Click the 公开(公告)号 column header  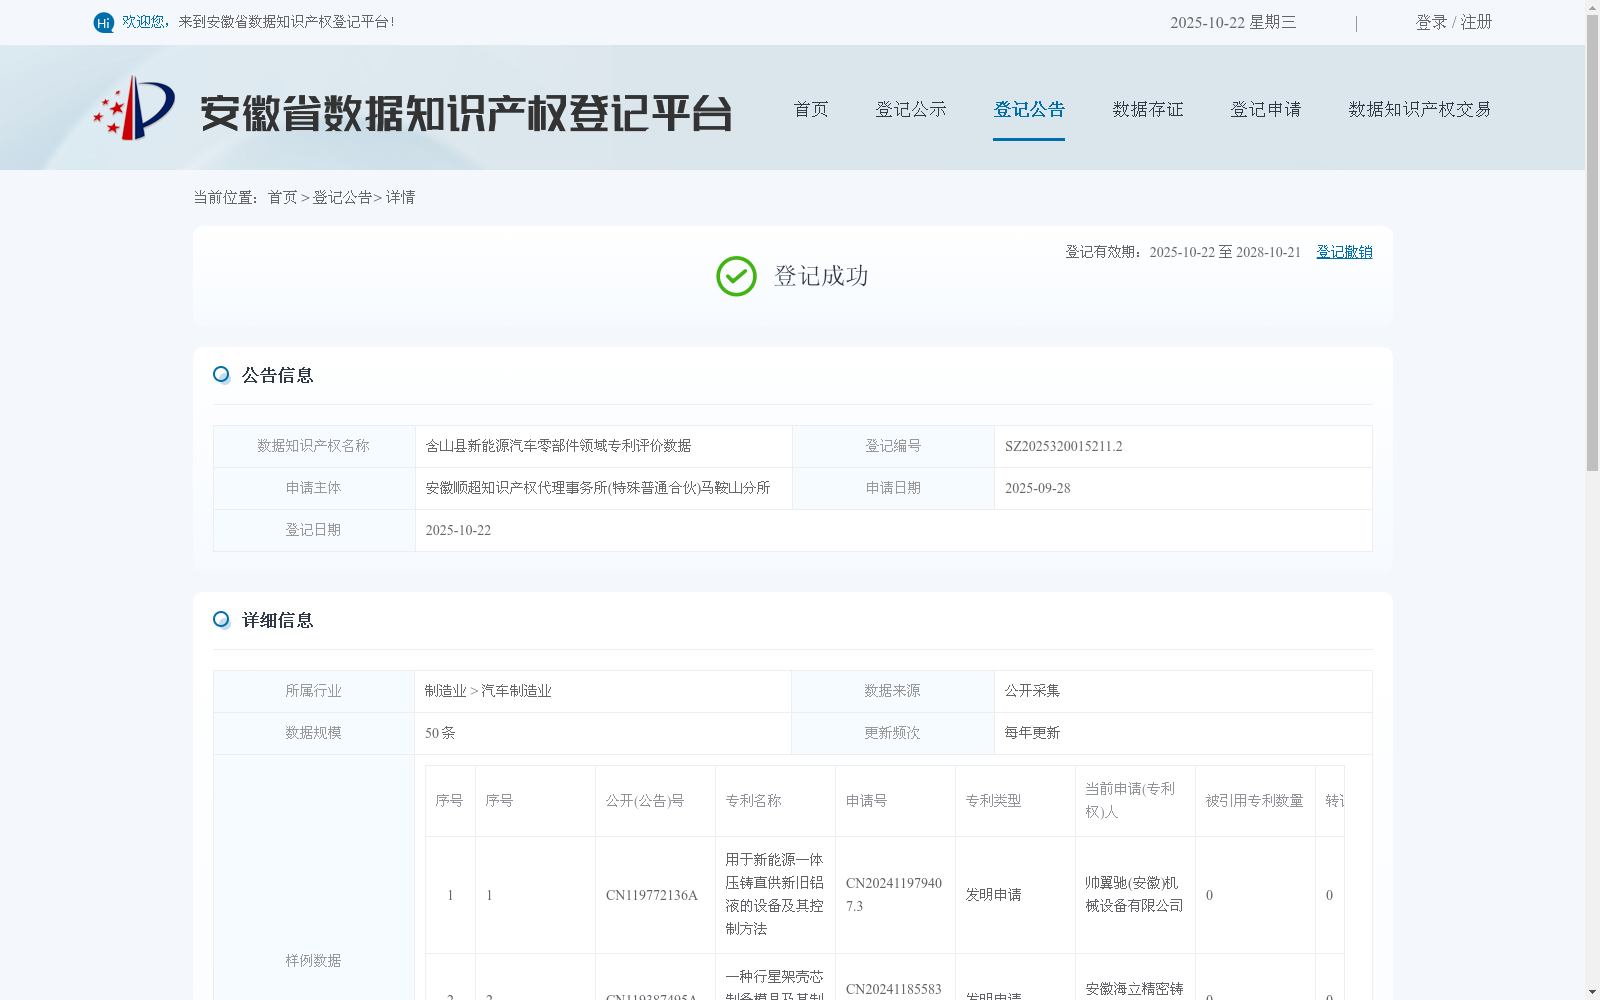coord(645,801)
